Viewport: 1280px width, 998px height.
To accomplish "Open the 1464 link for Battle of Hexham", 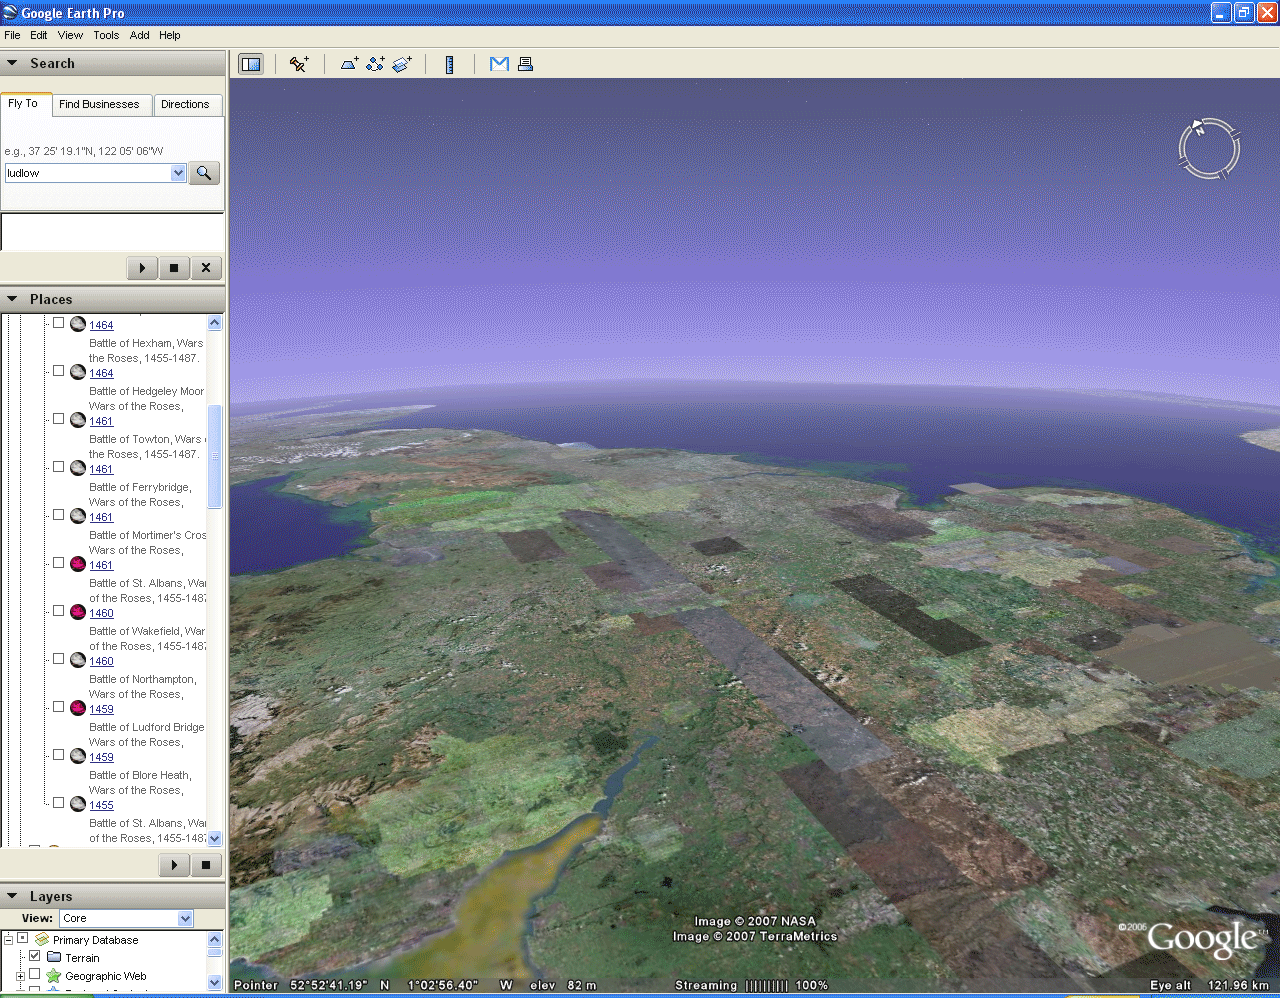I will click(x=101, y=325).
